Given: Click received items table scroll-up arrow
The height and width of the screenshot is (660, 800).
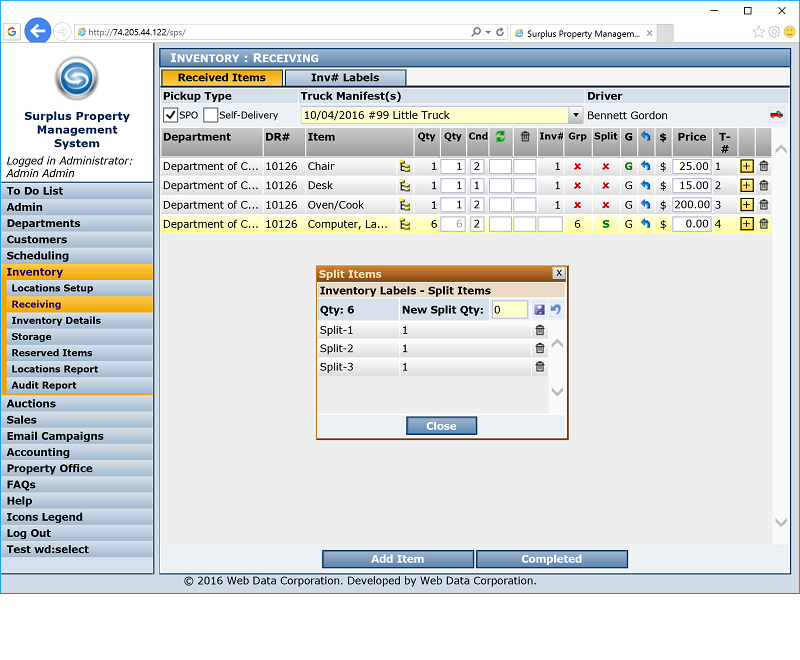Looking at the screenshot, I should (x=781, y=149).
